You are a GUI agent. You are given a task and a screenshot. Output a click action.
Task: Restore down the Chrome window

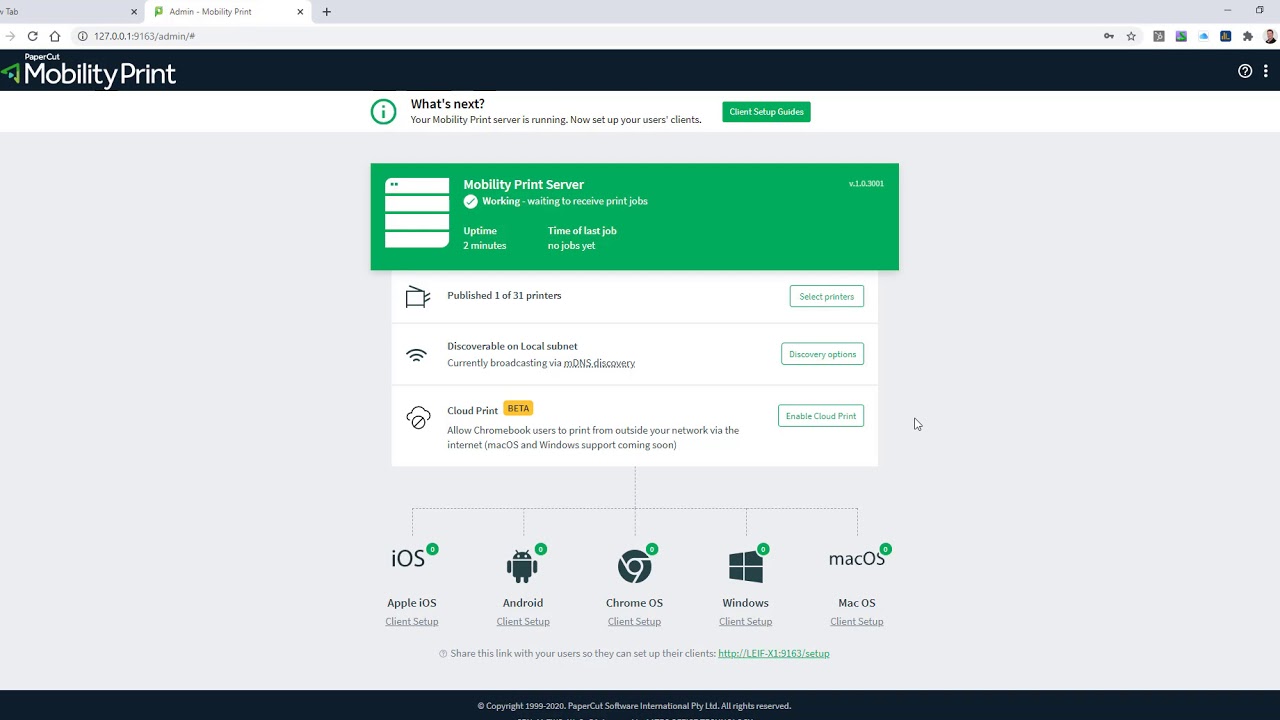click(x=1259, y=11)
